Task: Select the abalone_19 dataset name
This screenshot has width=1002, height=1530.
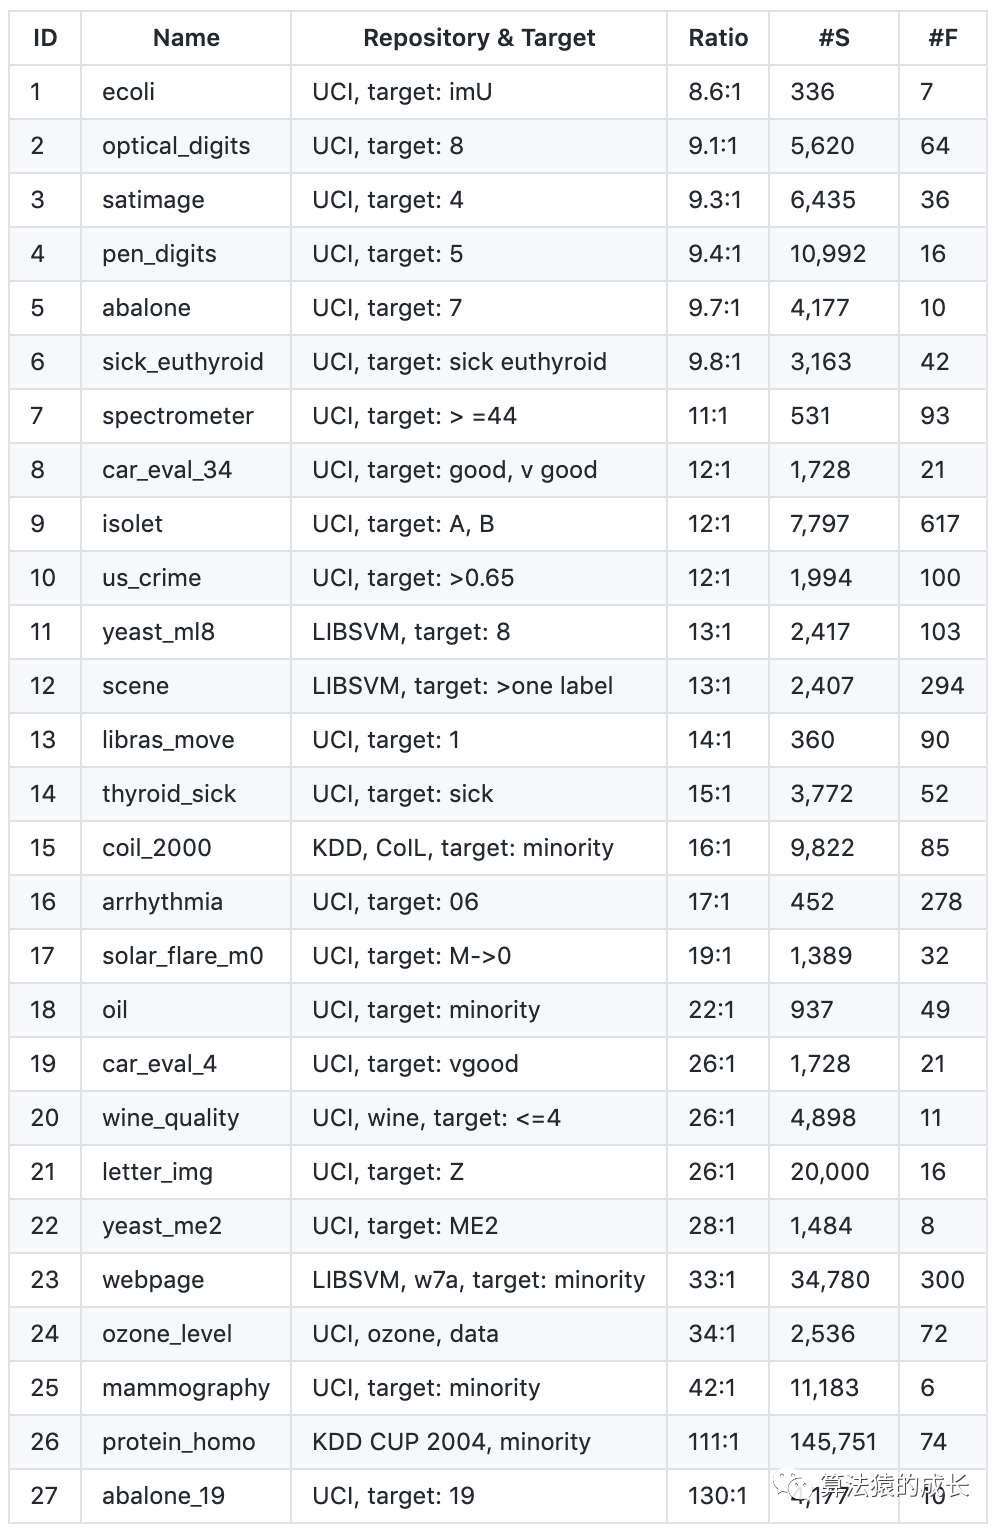Action: point(163,1496)
